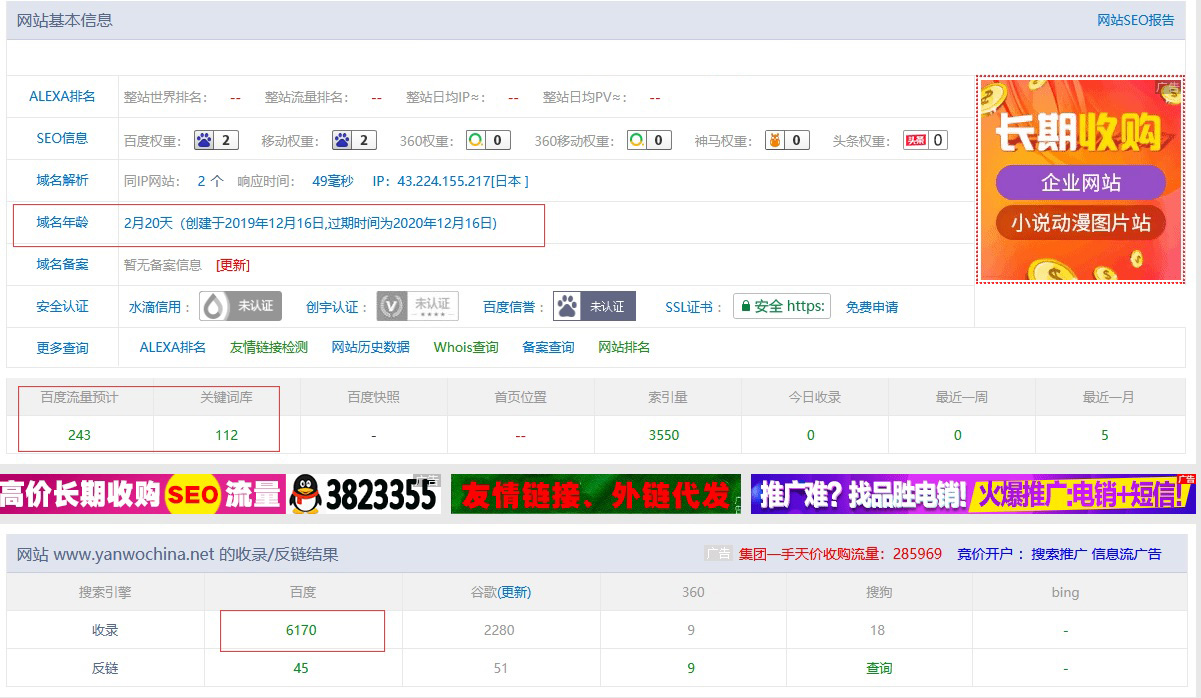Click the 百度流量预计 value 243

point(80,435)
